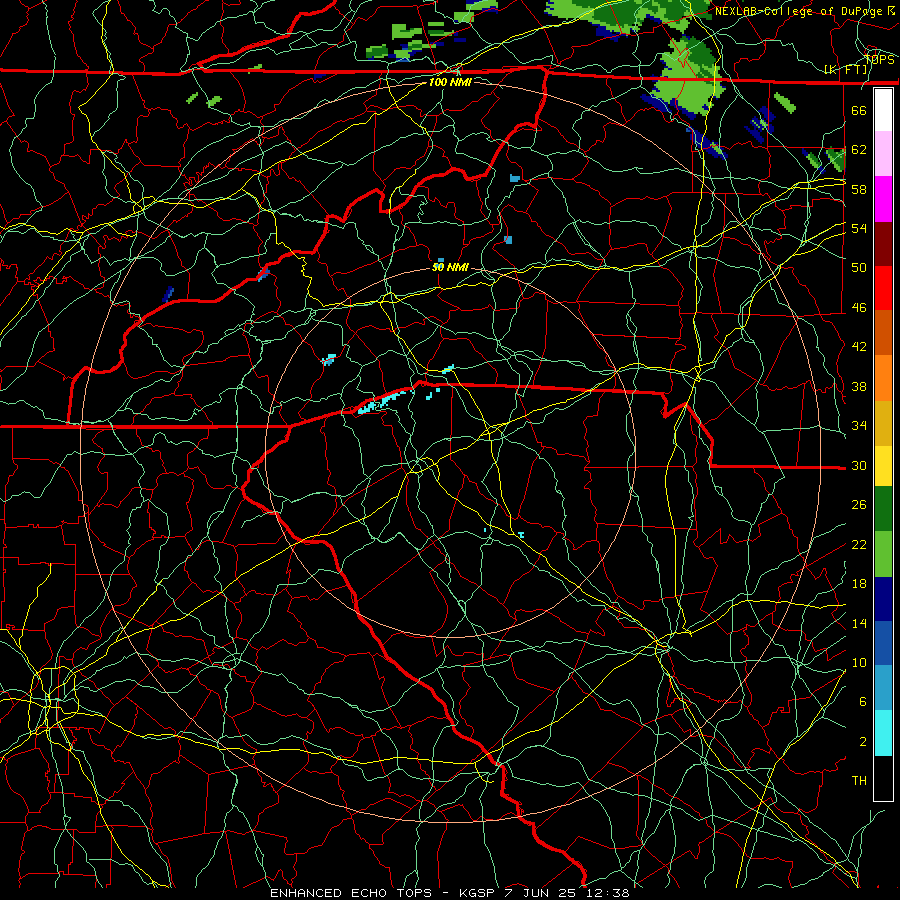Viewport: 900px width, 900px height.
Task: Click the '22' scale label
Action: 859,545
